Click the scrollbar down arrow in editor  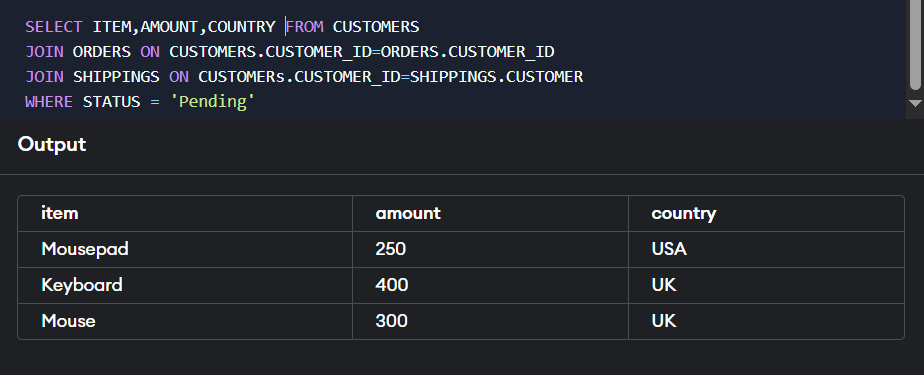(915, 103)
